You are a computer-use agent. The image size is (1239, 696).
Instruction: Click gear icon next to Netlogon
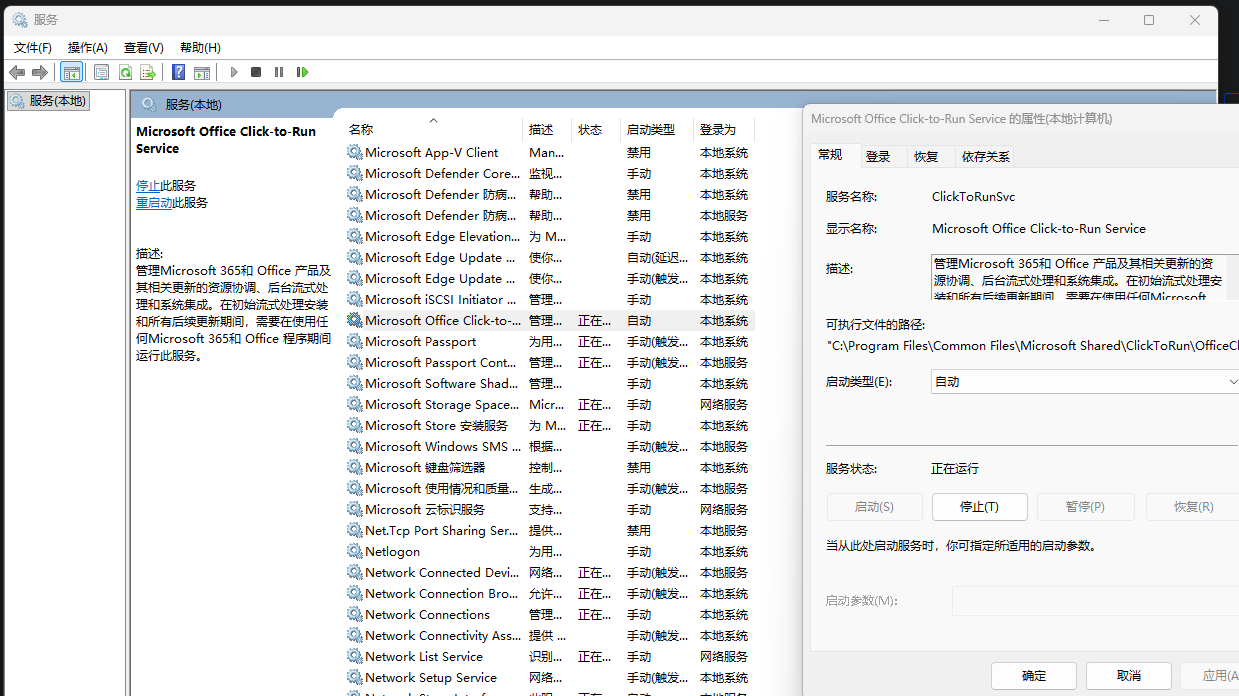[x=355, y=551]
